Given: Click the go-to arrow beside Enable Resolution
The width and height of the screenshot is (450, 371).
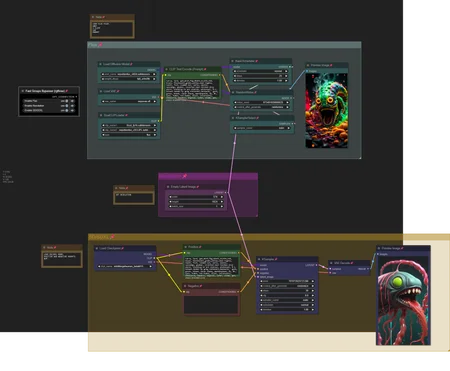Looking at the screenshot, I should (x=73, y=106).
